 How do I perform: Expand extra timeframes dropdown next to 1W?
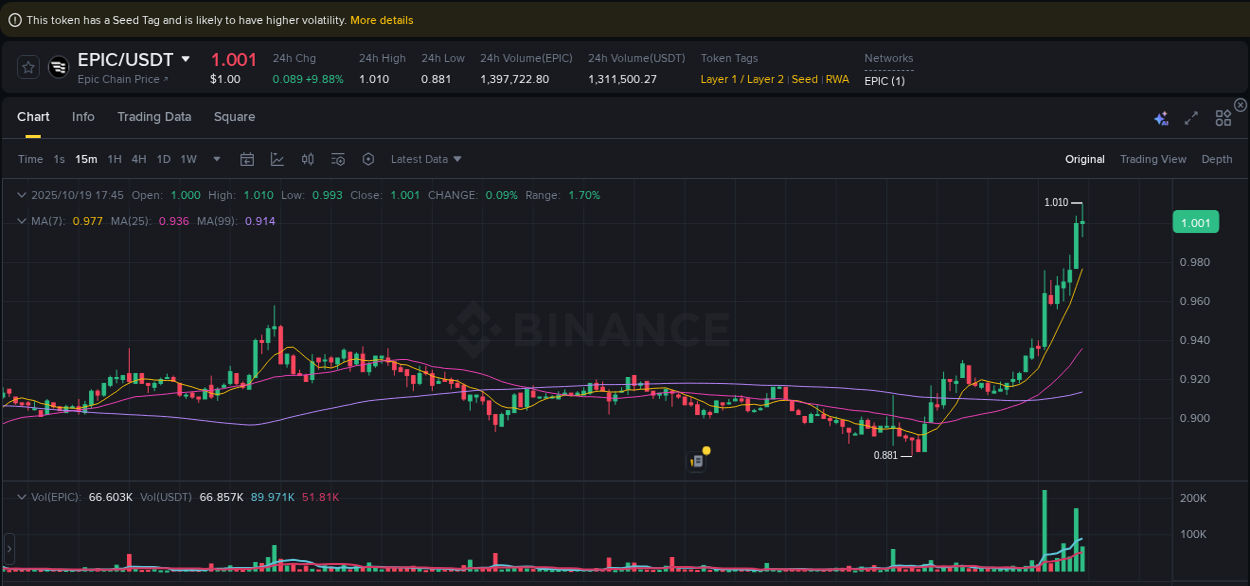216,159
